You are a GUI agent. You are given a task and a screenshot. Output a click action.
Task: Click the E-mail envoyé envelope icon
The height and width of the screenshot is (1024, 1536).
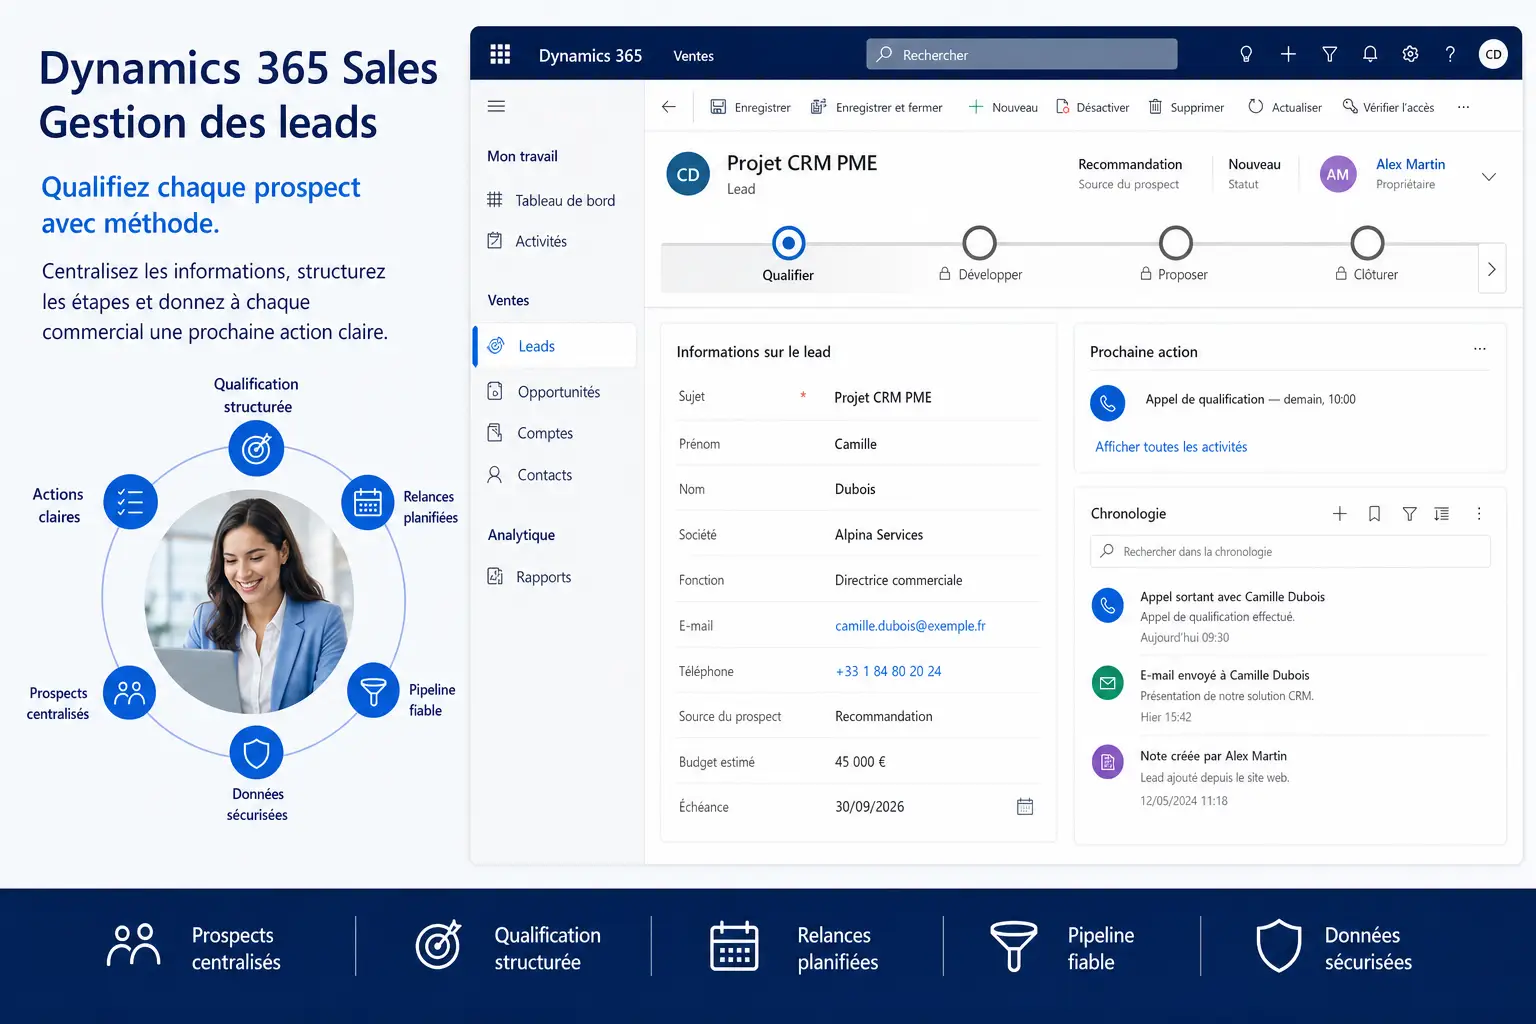[1107, 683]
